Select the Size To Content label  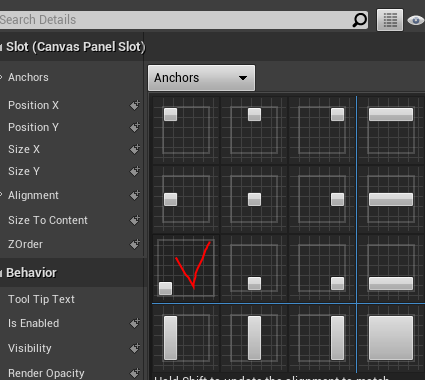tap(48, 220)
